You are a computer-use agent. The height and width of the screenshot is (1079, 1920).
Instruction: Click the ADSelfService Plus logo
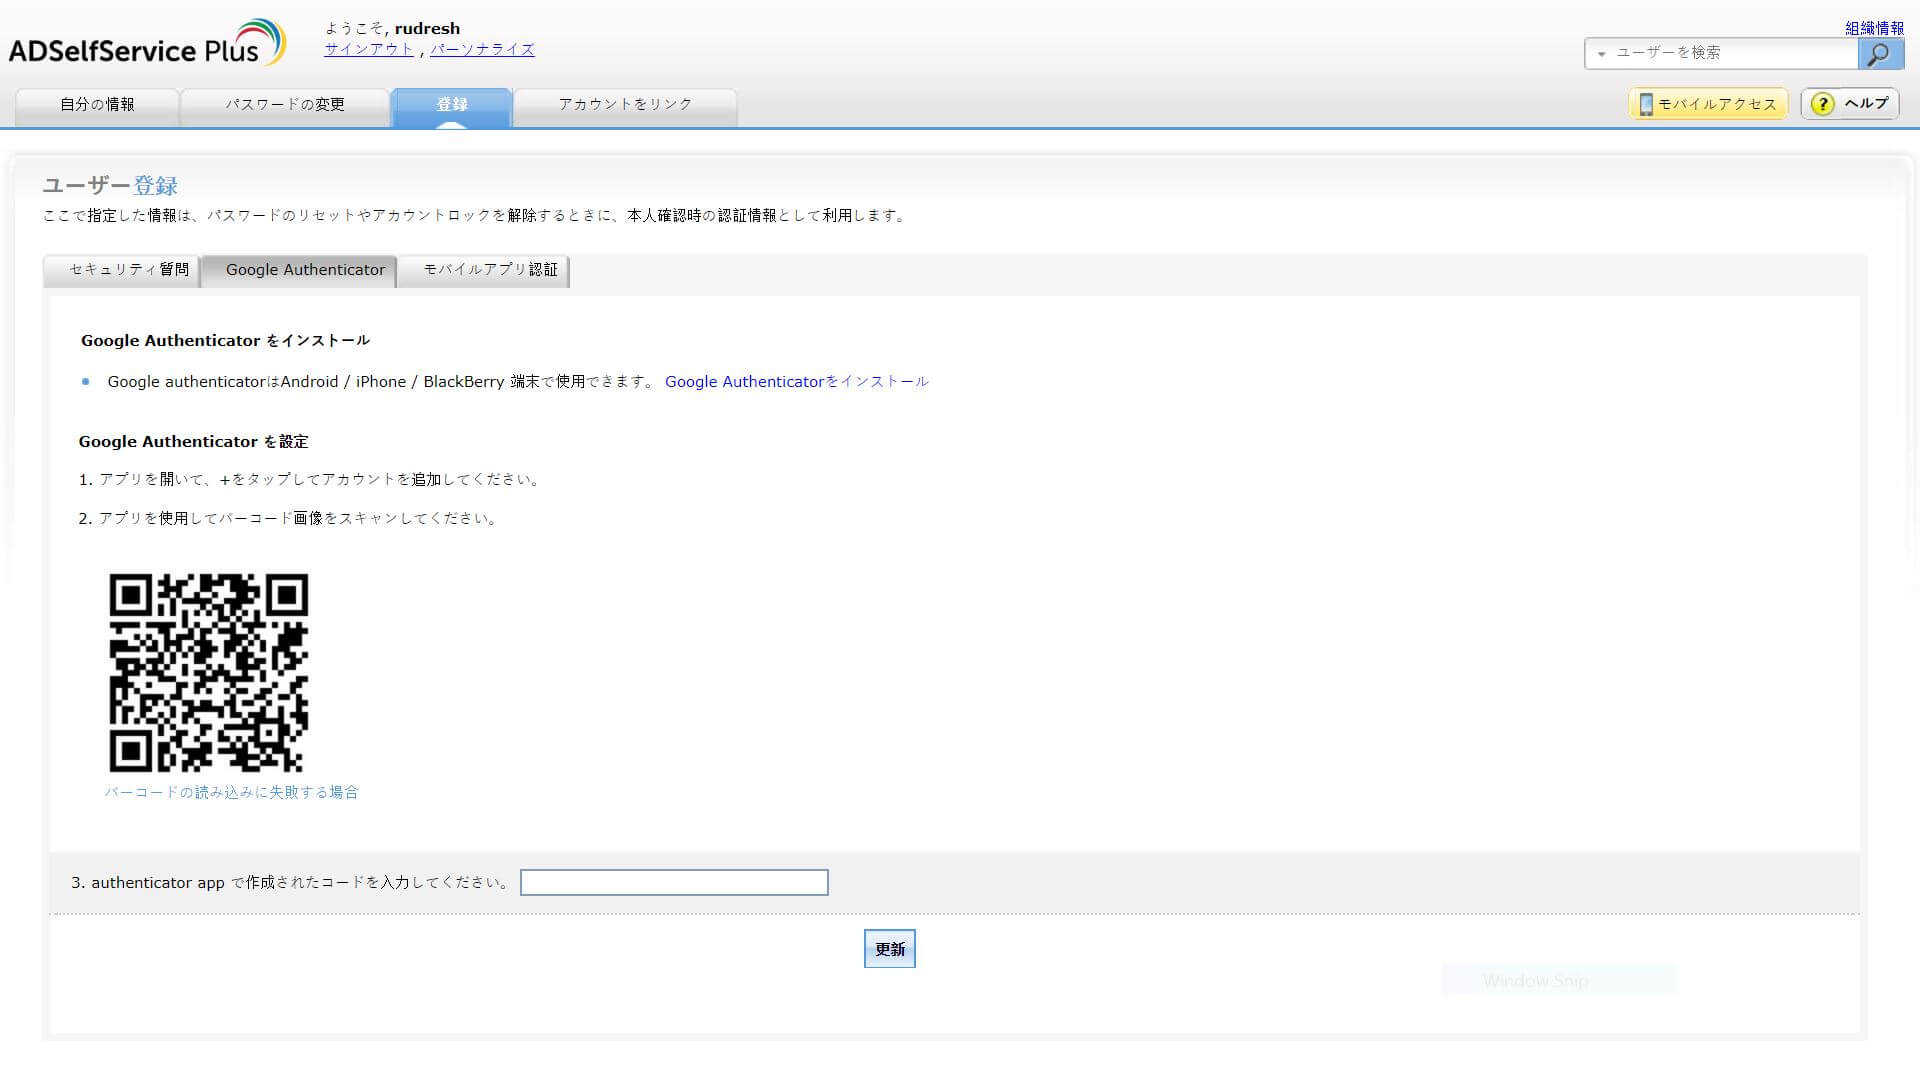point(147,44)
